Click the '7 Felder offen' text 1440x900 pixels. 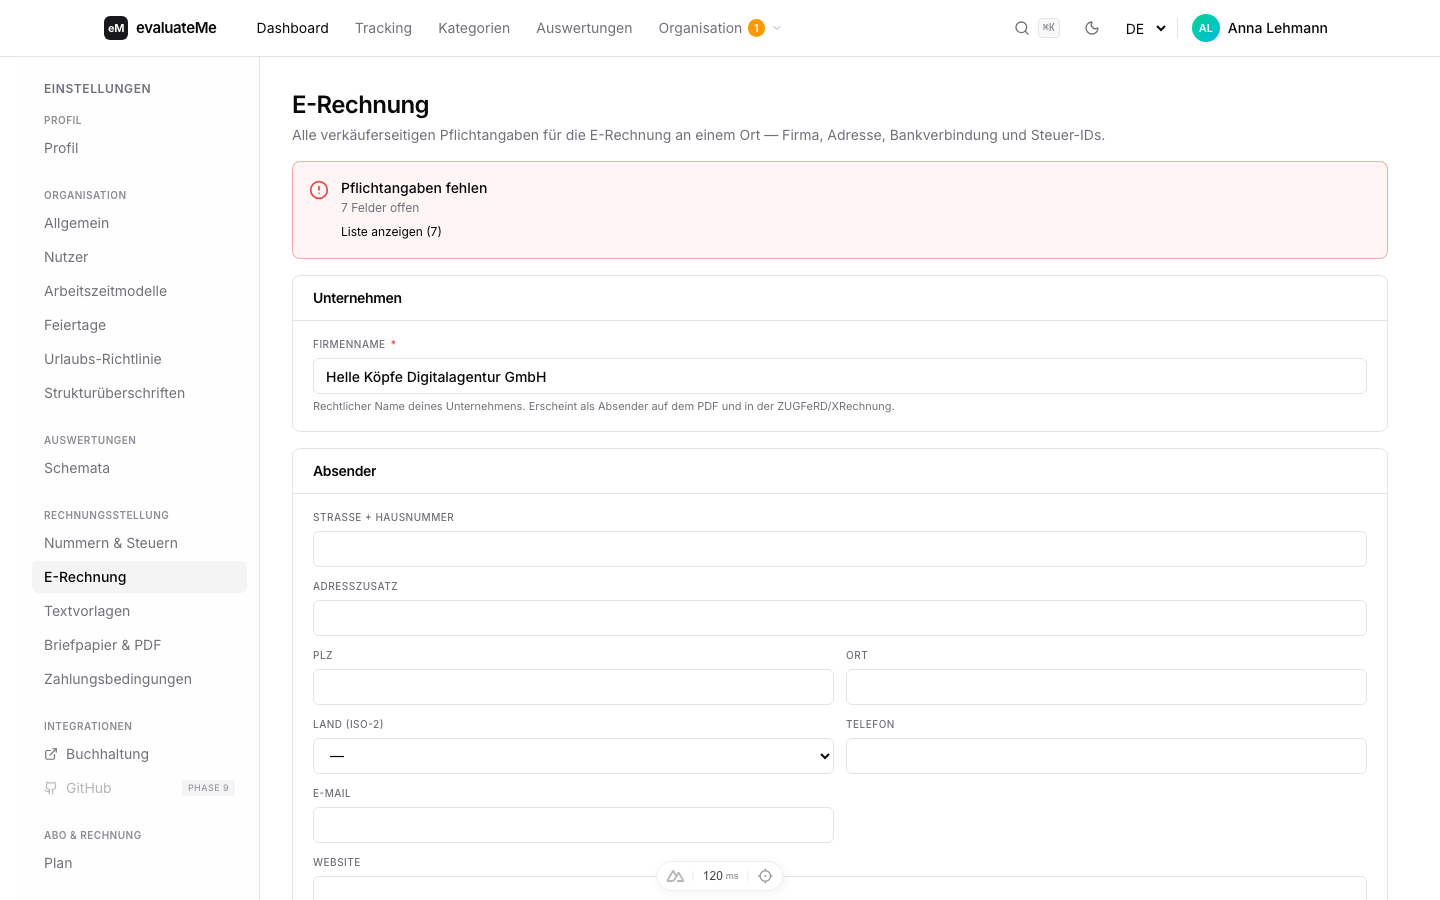pos(380,208)
